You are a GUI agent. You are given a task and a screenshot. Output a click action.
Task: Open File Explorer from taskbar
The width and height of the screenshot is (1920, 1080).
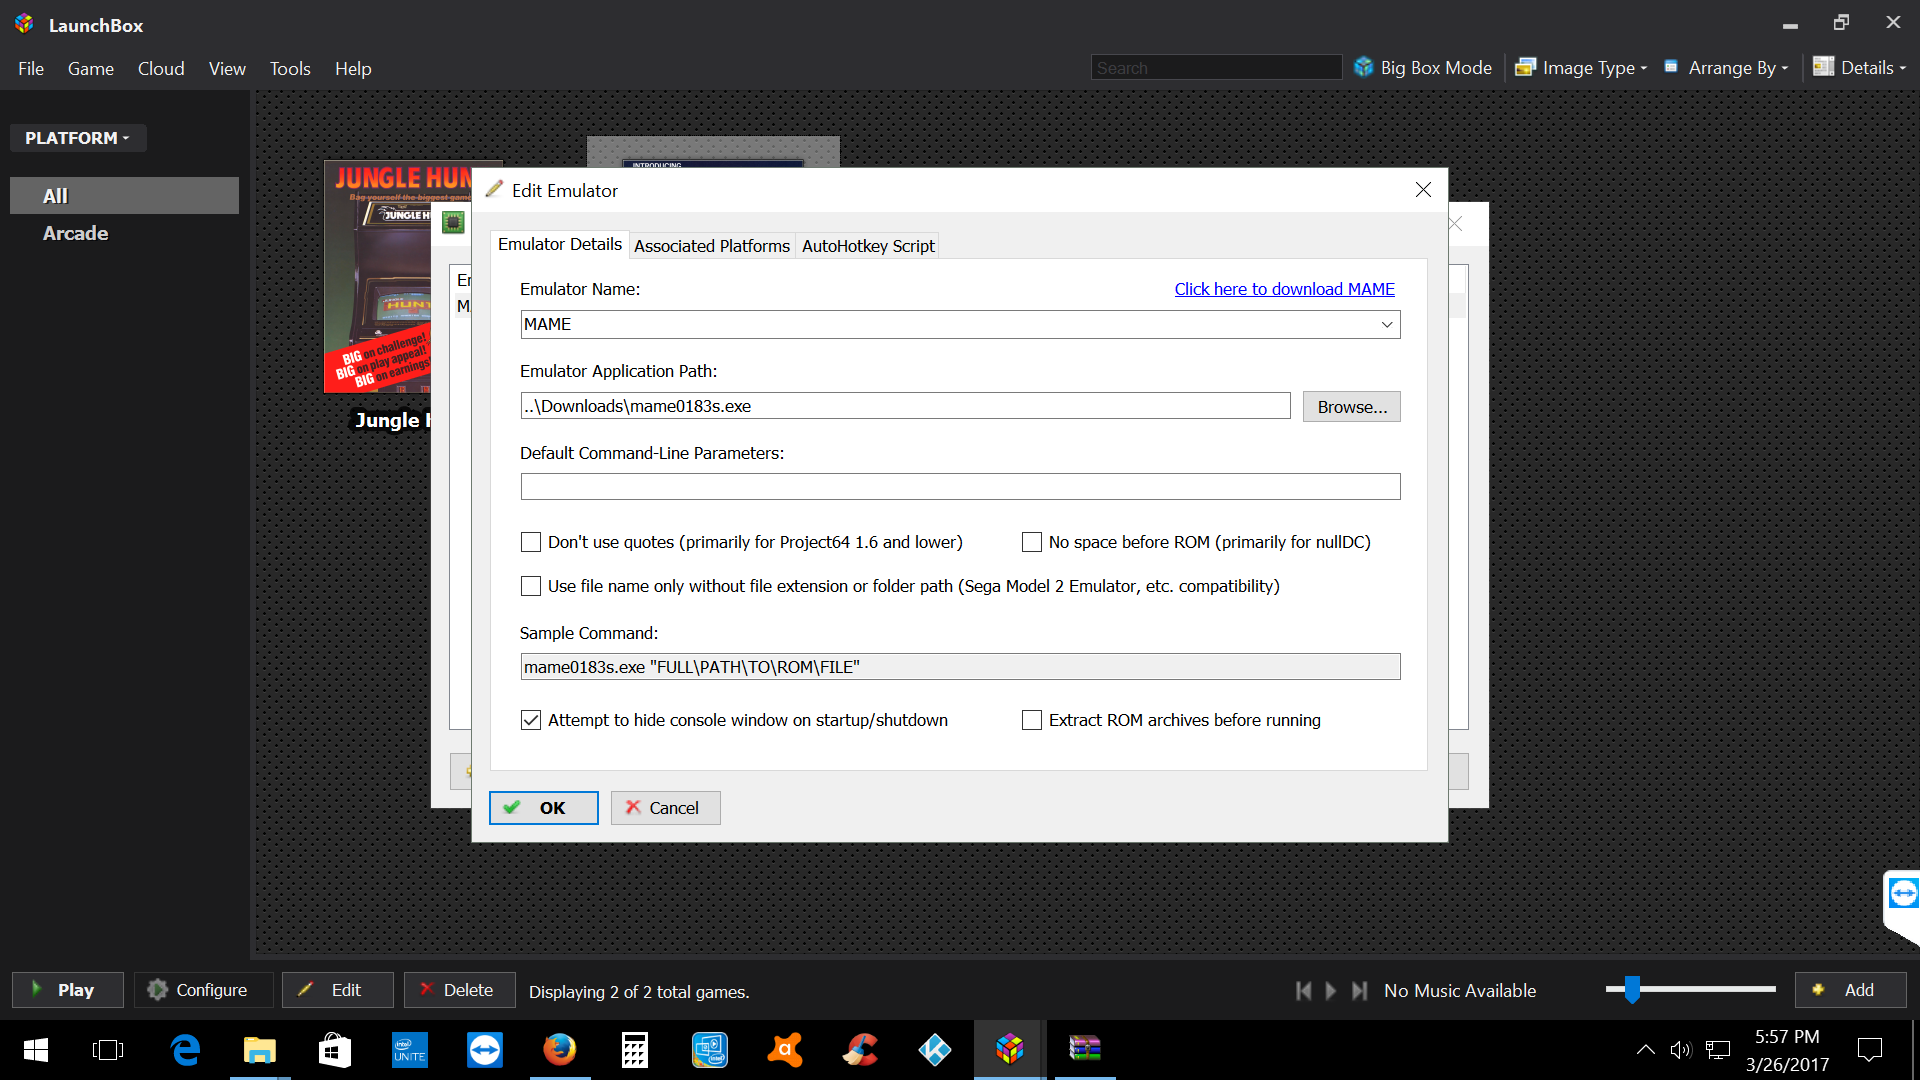tap(260, 1050)
